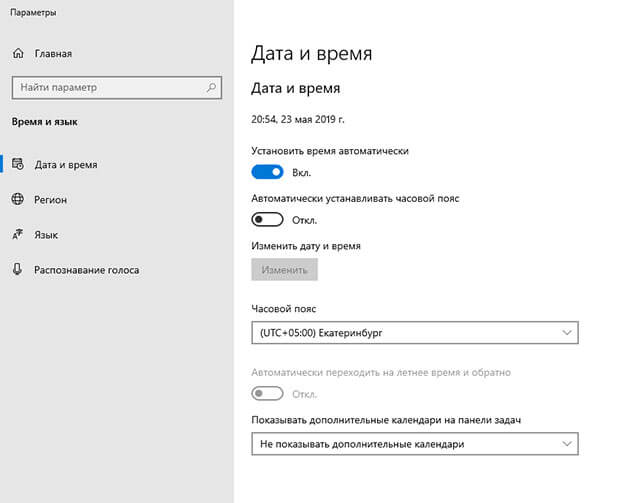Click the speech recognition microphone icon
The height and width of the screenshot is (503, 630).
17,269
